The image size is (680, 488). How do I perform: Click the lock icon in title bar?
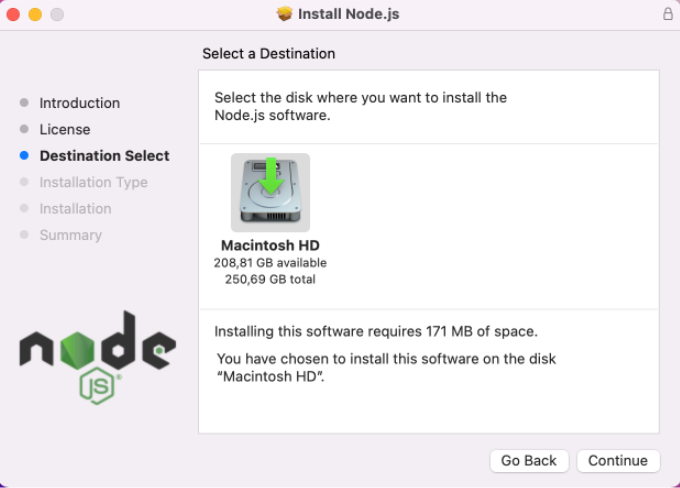(668, 14)
